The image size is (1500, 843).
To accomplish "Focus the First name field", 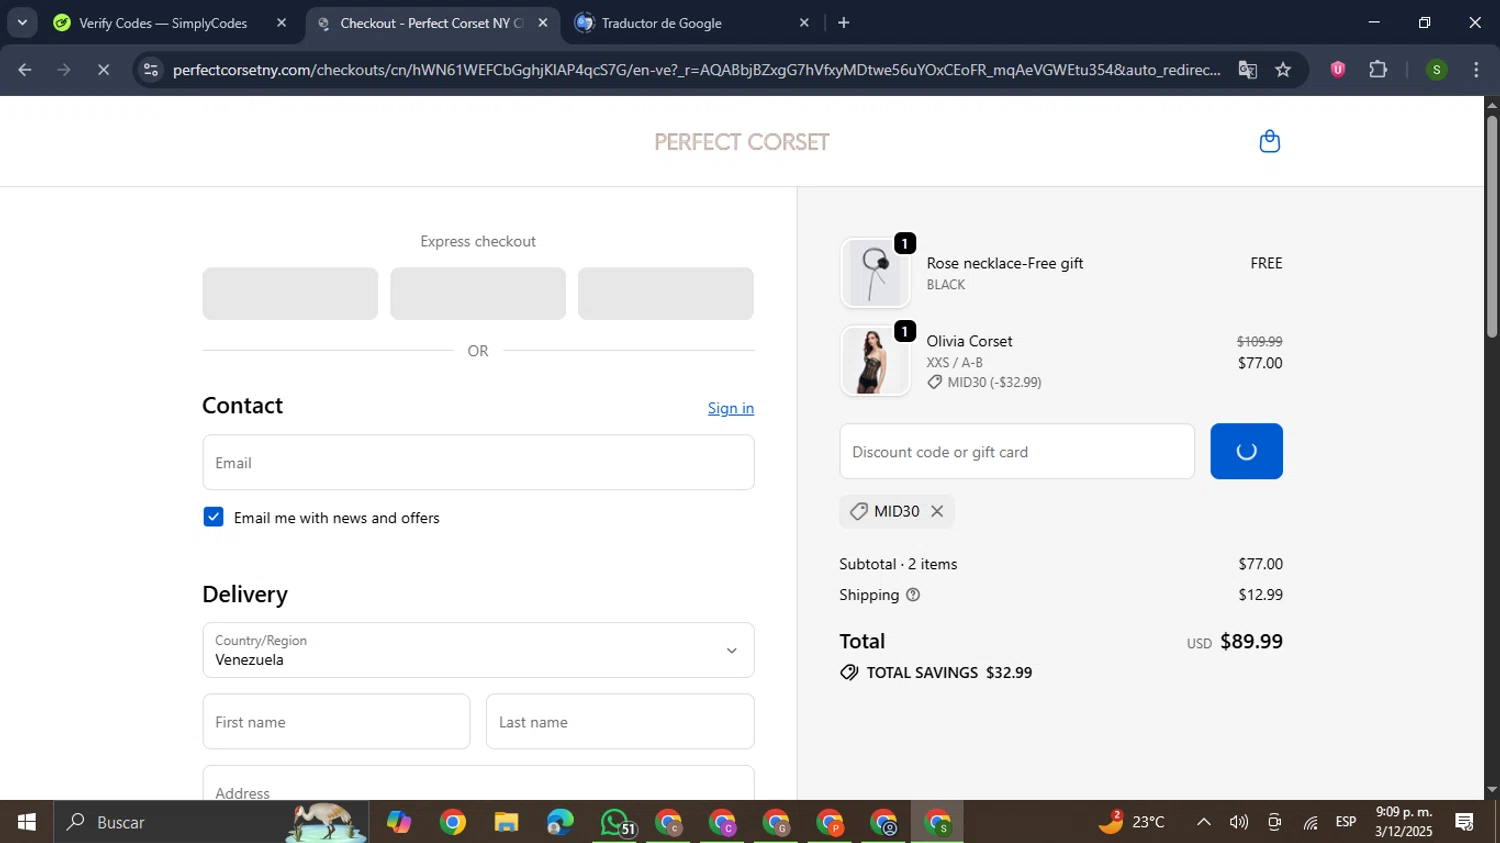I will (336, 721).
